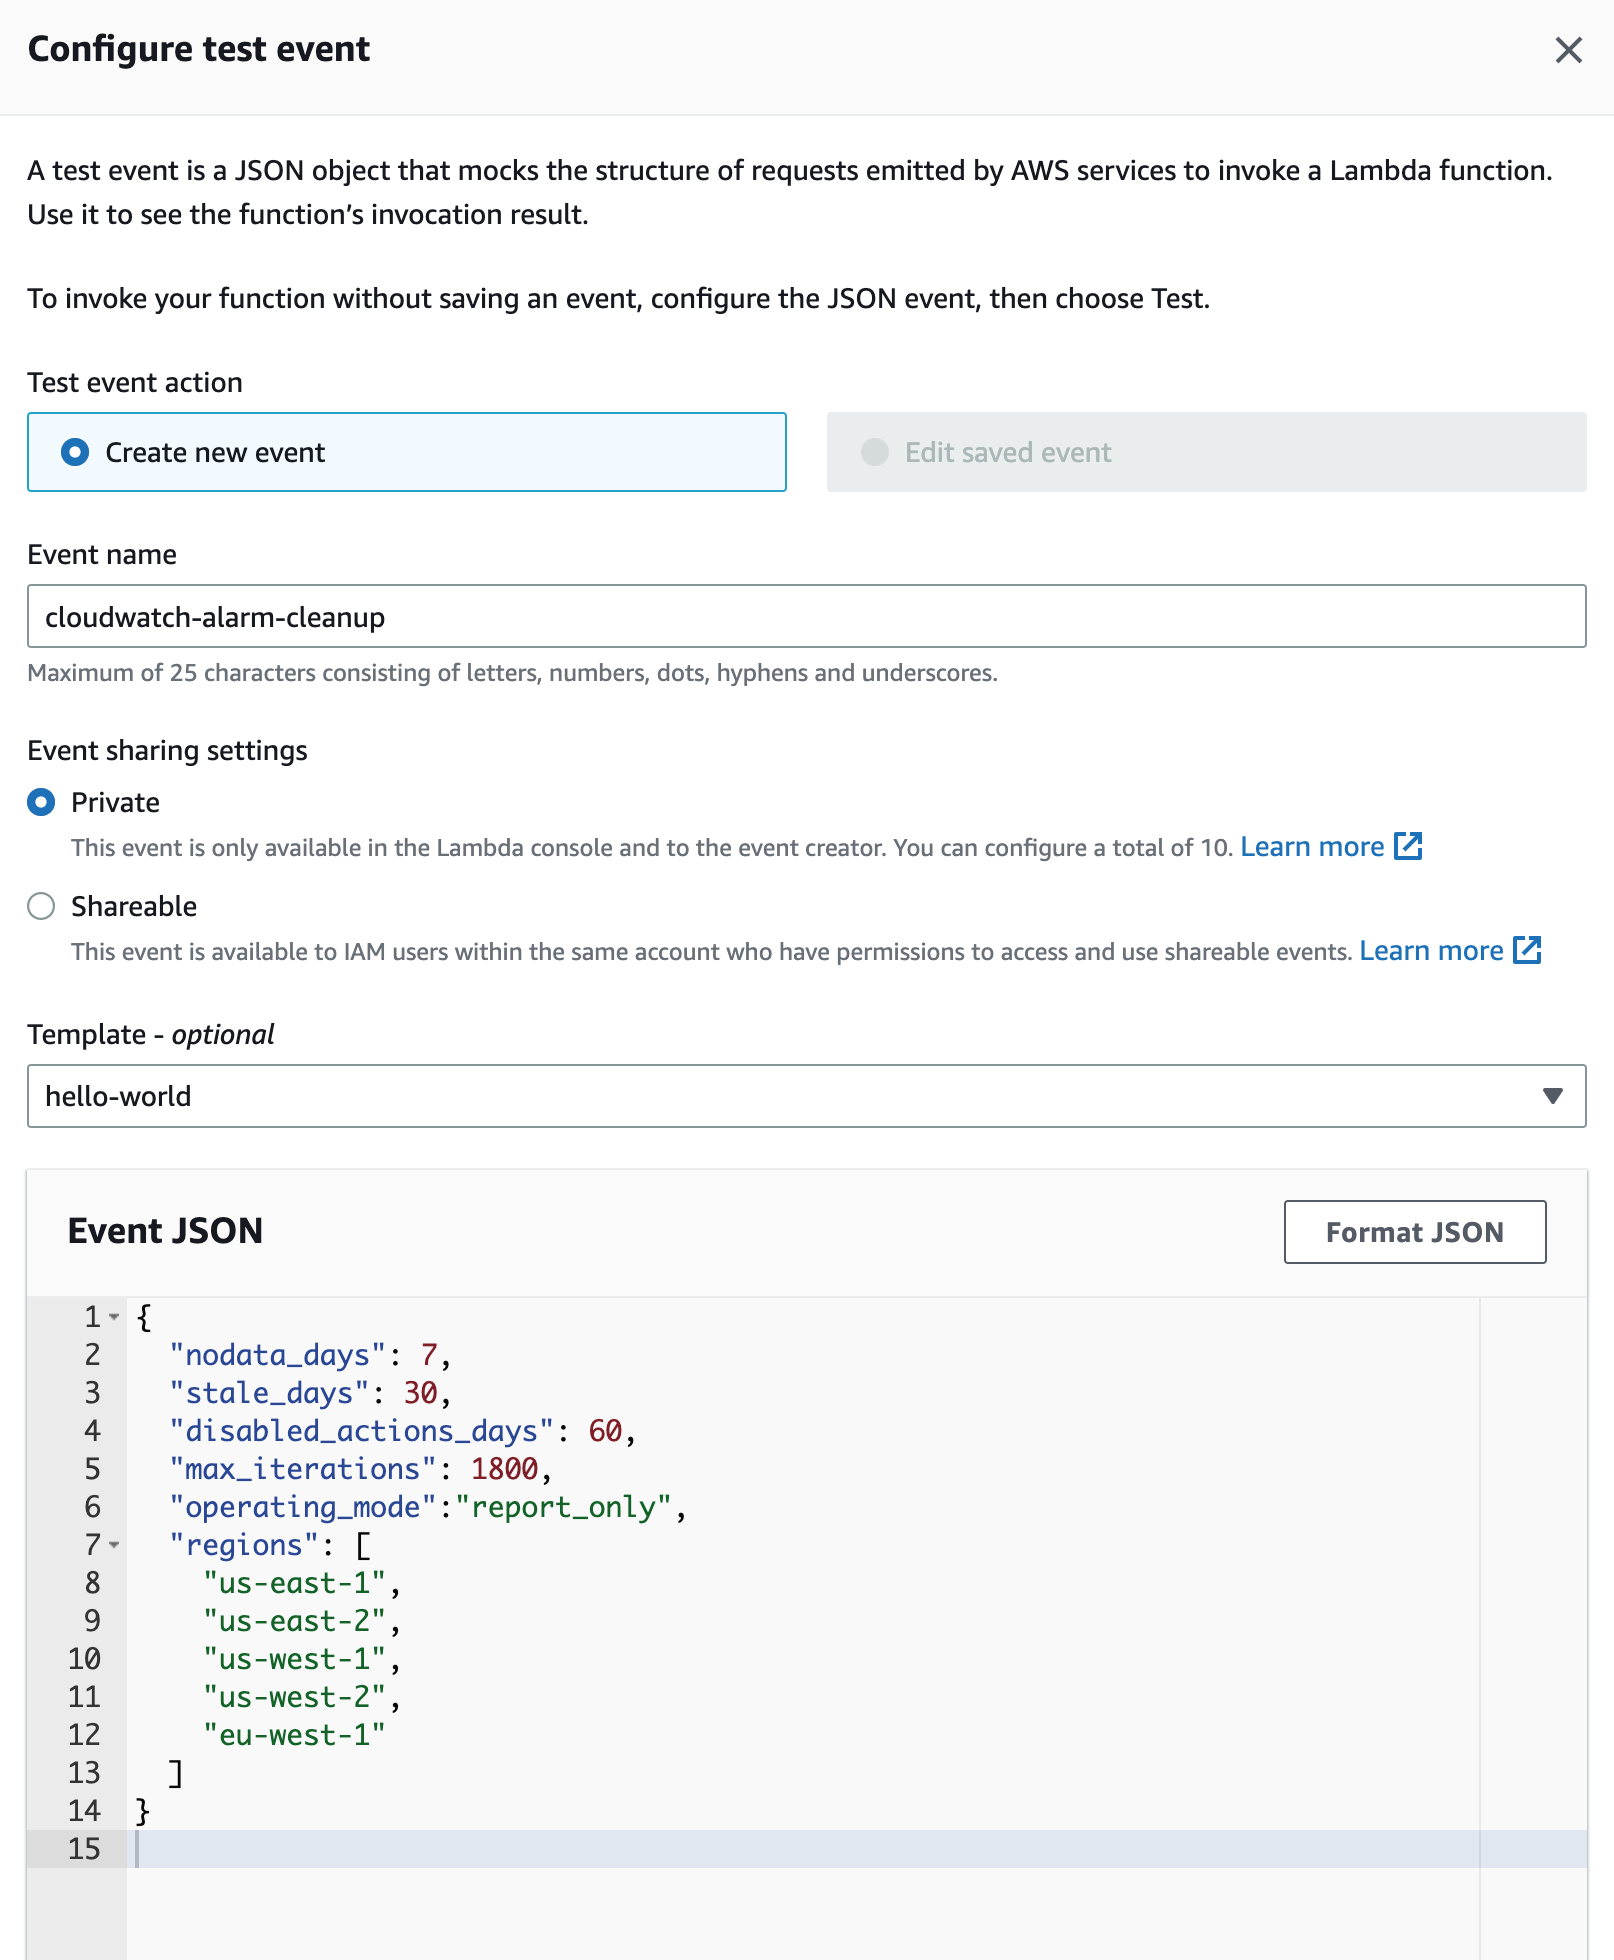Open the Template dropdown arrow
Screen dimensions: 1614x1960
point(1551,1096)
